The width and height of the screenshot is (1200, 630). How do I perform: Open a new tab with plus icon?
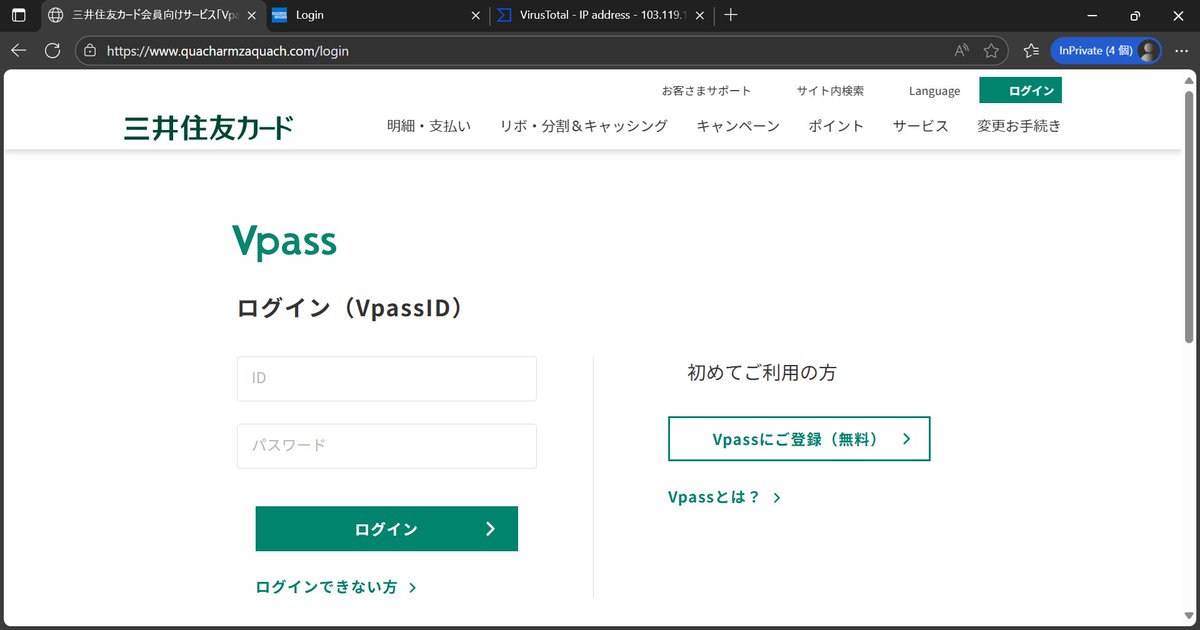[731, 15]
